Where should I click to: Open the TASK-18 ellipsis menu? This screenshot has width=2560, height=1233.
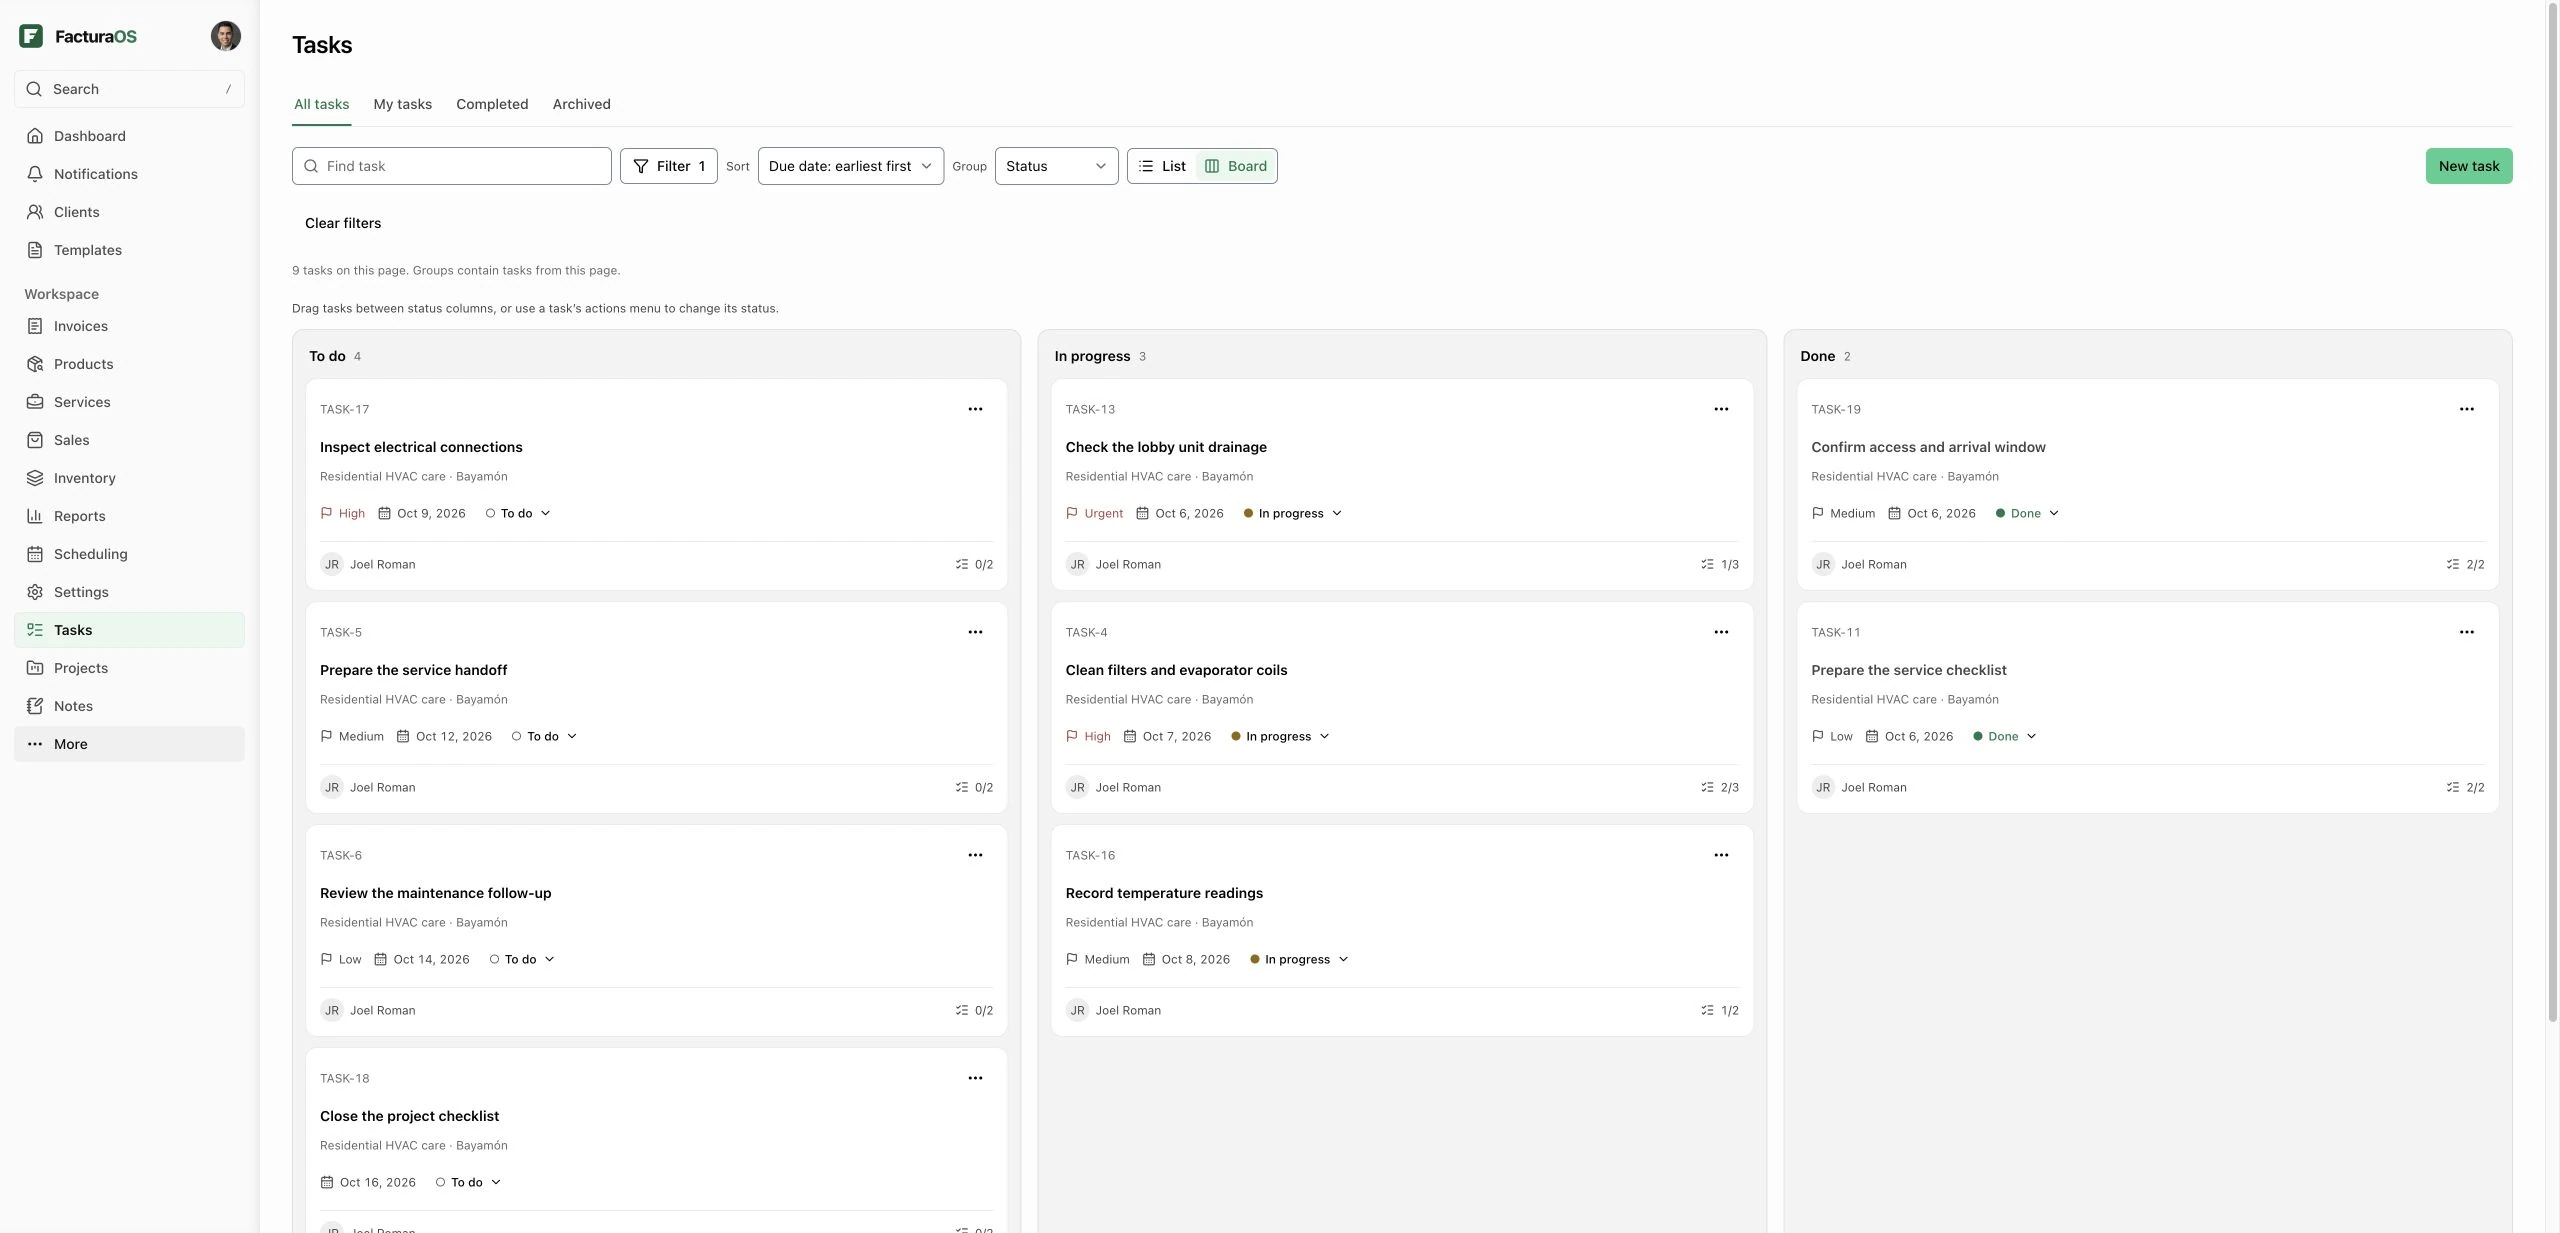click(x=975, y=1078)
